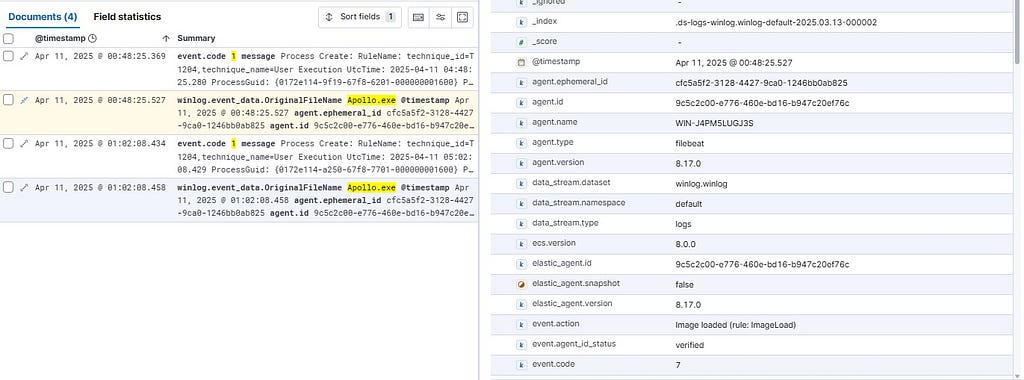Switch to the Field statistics tab
Image resolution: width=1024 pixels, height=380 pixels.
click(127, 17)
